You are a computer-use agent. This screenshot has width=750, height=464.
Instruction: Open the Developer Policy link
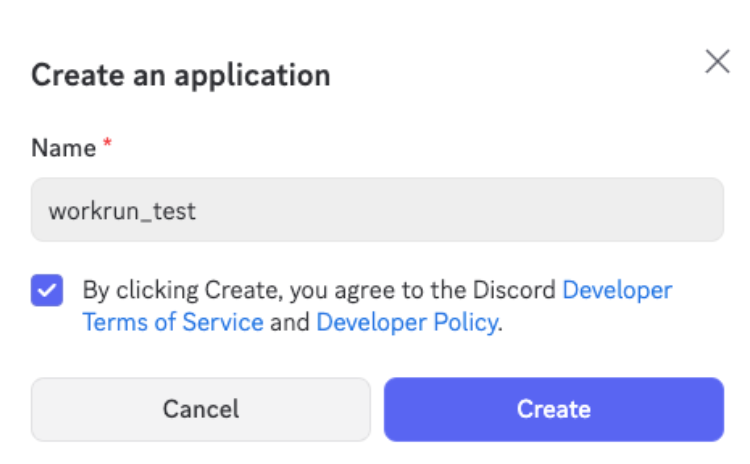406,322
